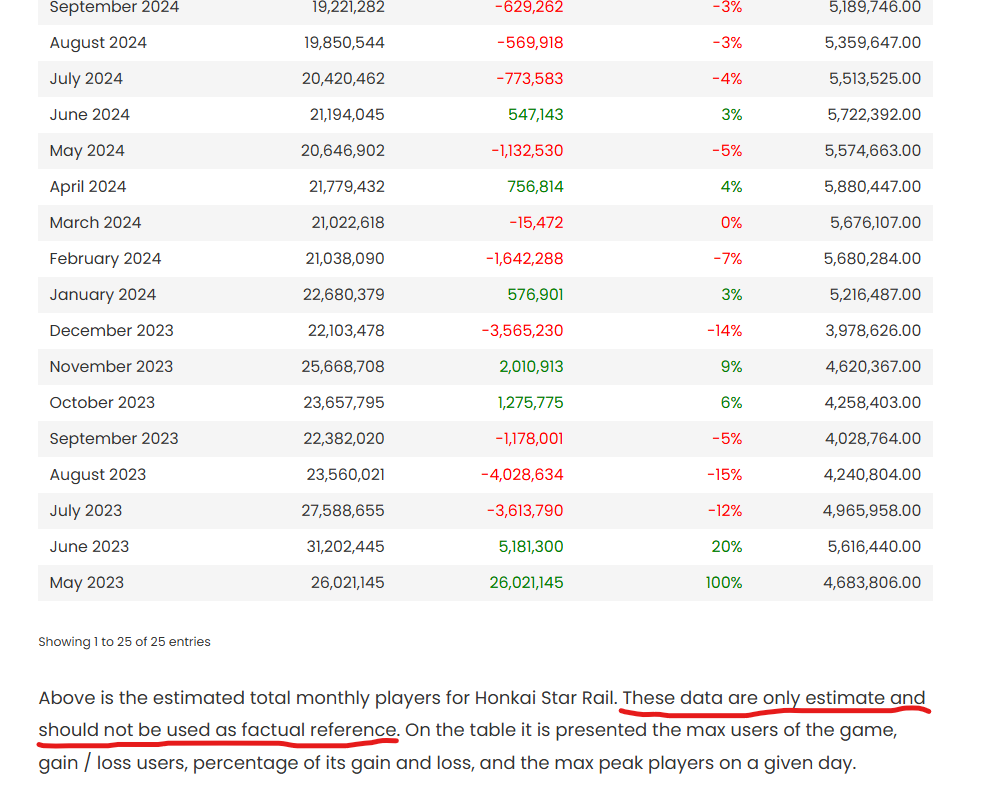The width and height of the screenshot is (986, 792).
Task: Click the -14% percentage cell
Action: click(724, 331)
